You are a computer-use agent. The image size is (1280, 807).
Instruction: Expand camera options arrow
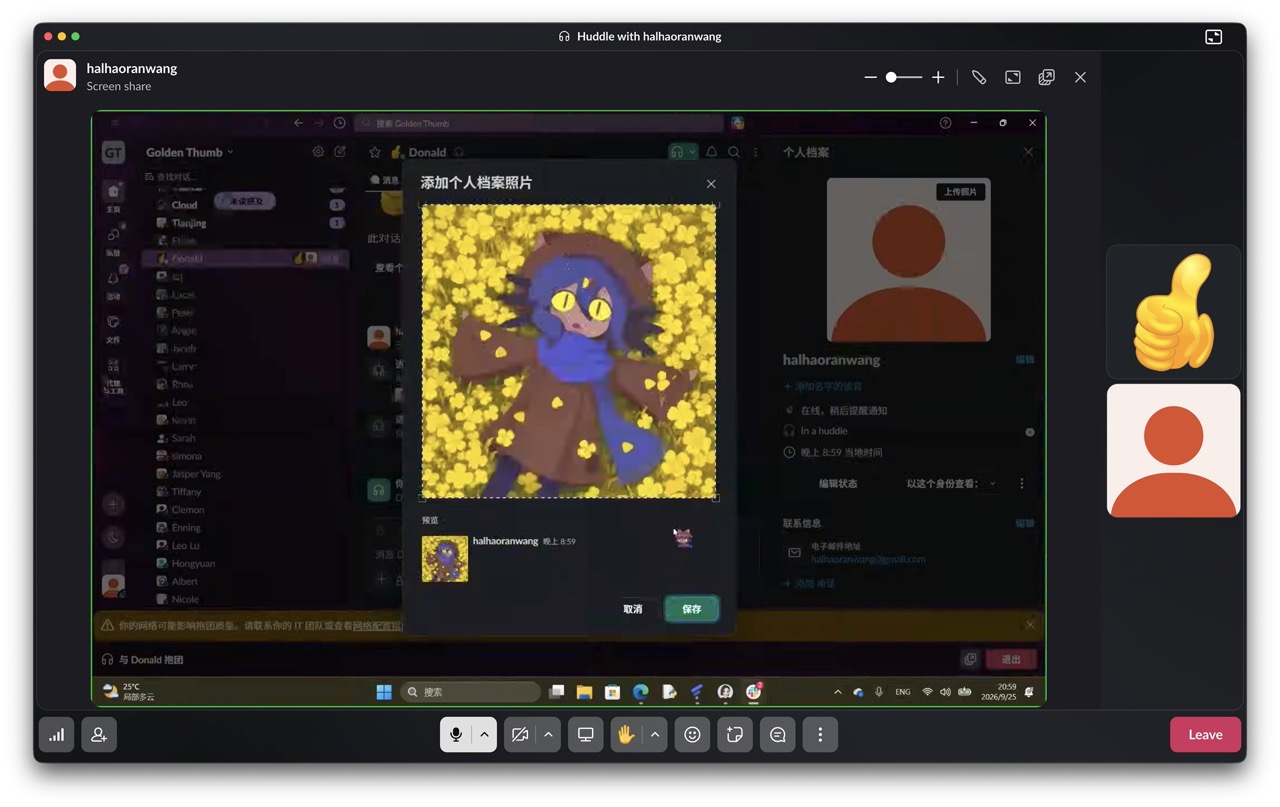[x=548, y=735]
